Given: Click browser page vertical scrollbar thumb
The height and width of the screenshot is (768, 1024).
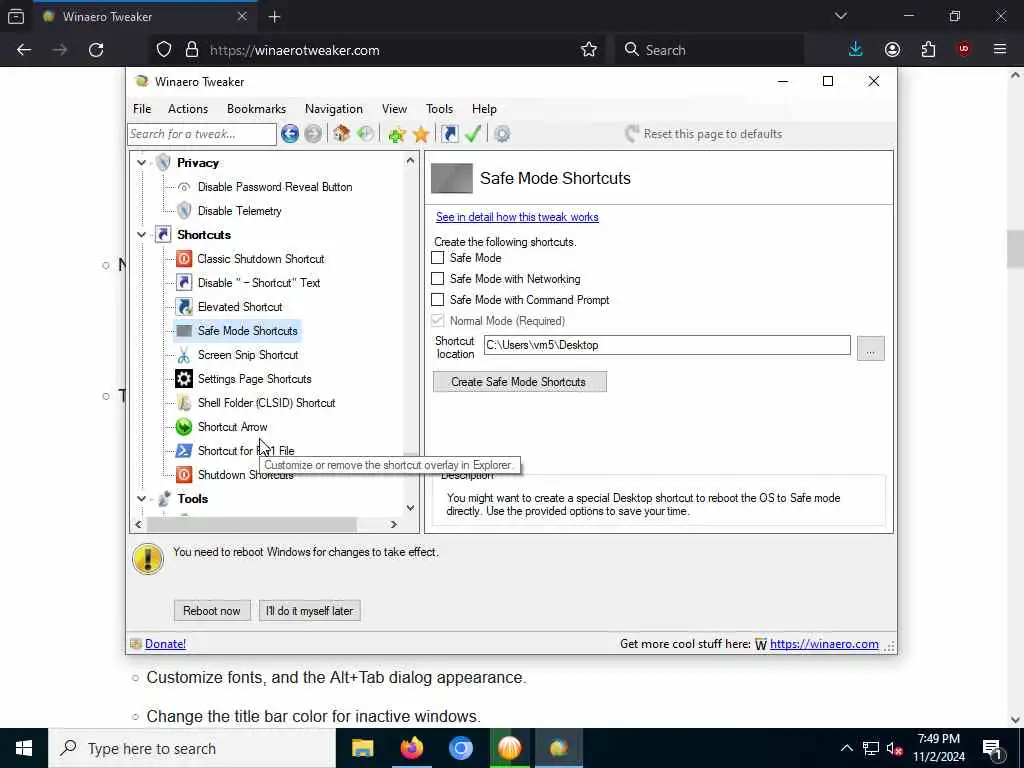Looking at the screenshot, I should [x=1015, y=249].
